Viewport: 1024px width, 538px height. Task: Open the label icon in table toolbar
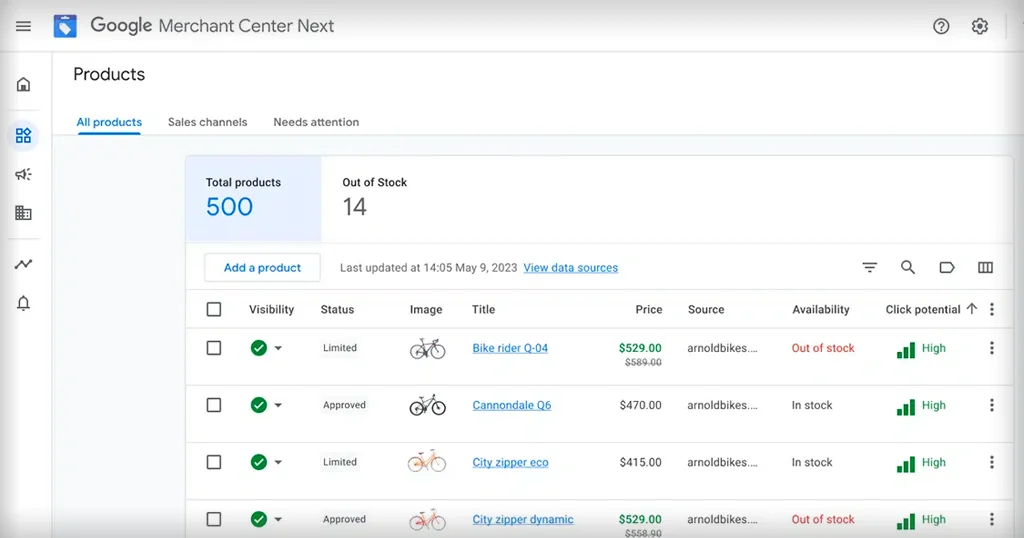tap(946, 268)
